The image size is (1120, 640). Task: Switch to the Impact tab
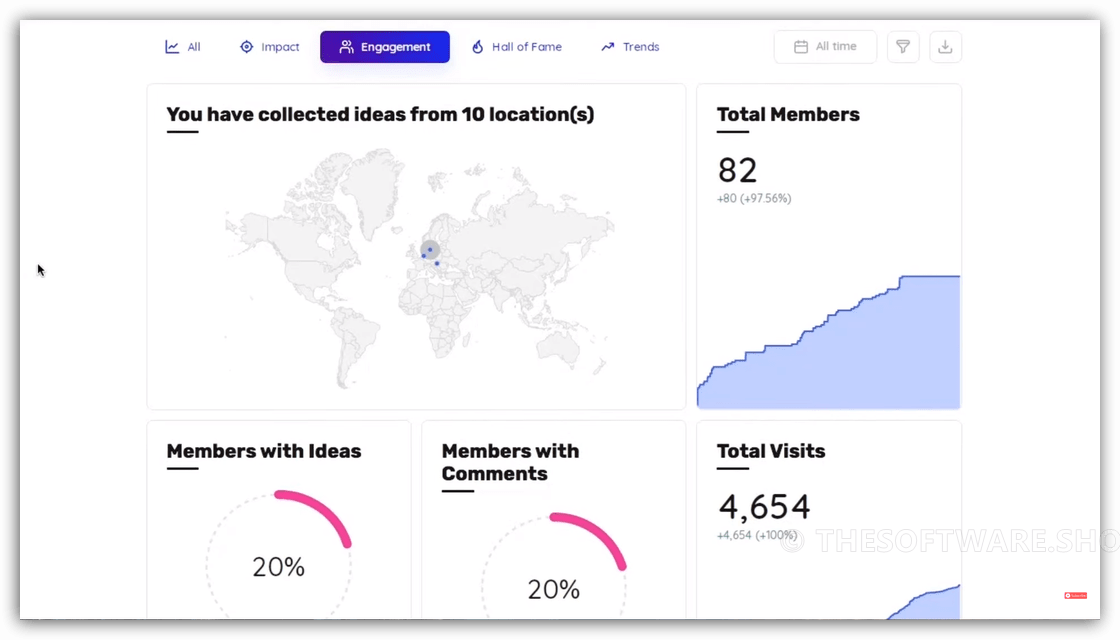tap(269, 46)
